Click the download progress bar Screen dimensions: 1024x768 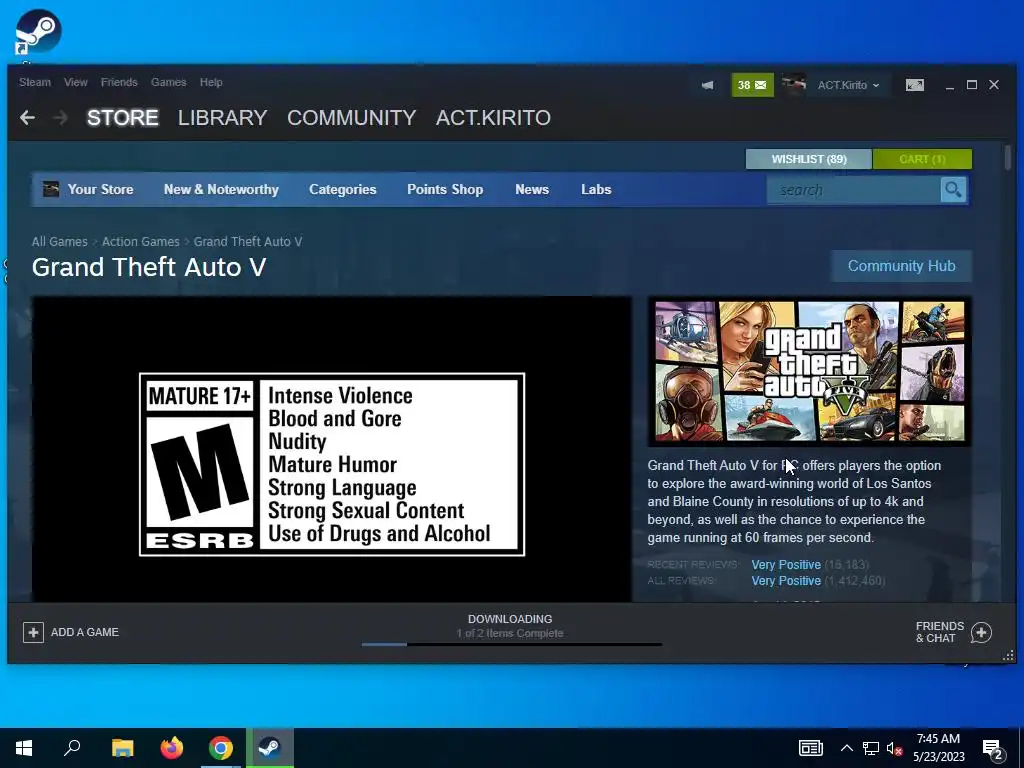(511, 645)
